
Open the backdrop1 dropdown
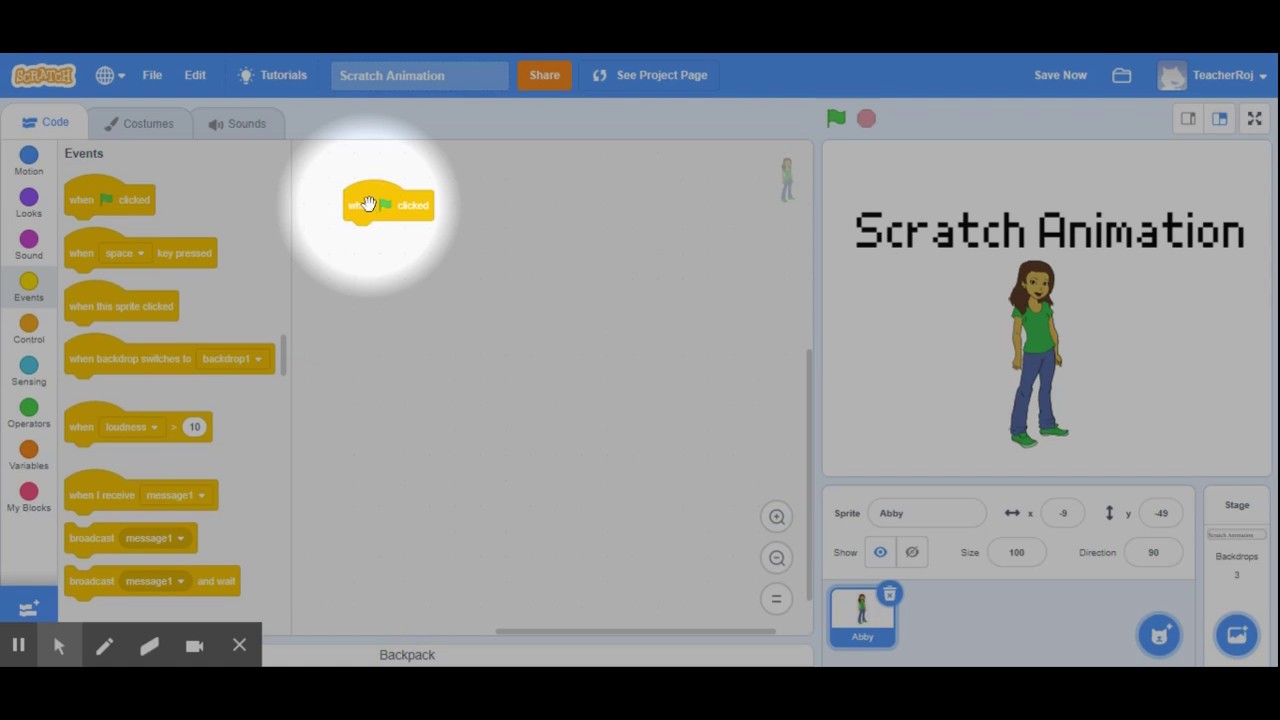tap(232, 359)
